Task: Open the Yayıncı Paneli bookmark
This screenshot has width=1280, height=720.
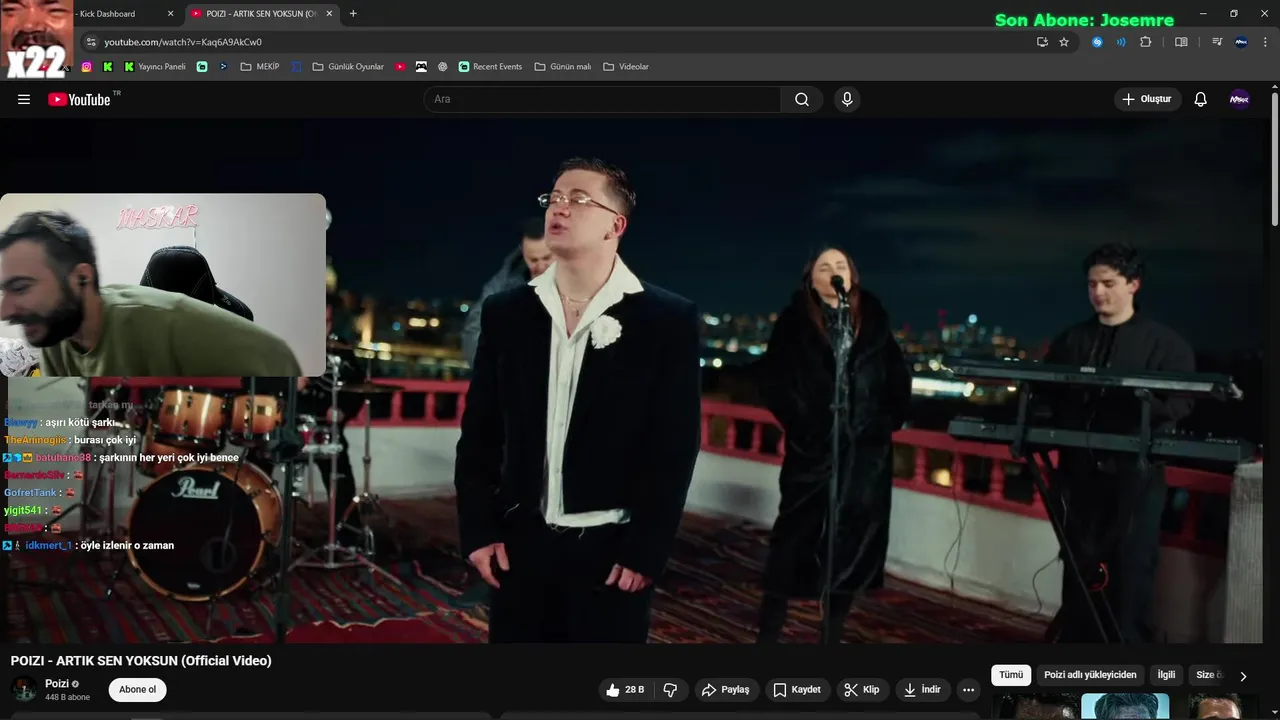Action: click(x=155, y=67)
